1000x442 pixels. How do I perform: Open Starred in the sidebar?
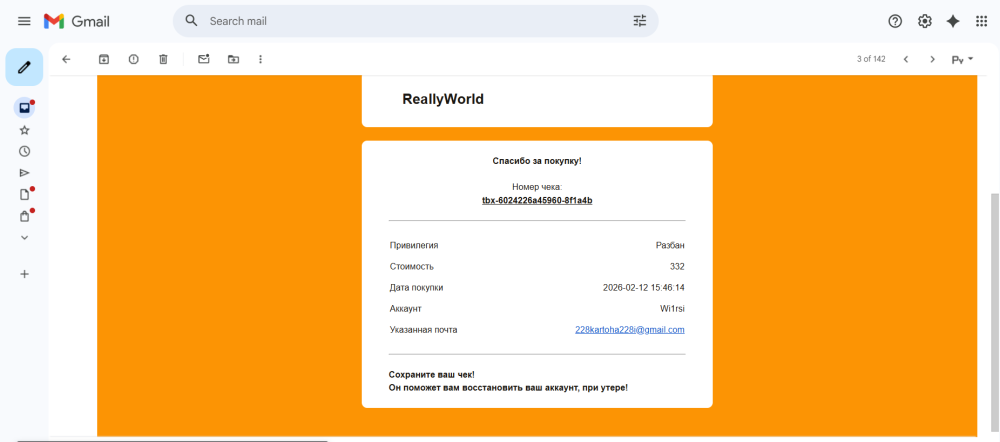(24, 130)
